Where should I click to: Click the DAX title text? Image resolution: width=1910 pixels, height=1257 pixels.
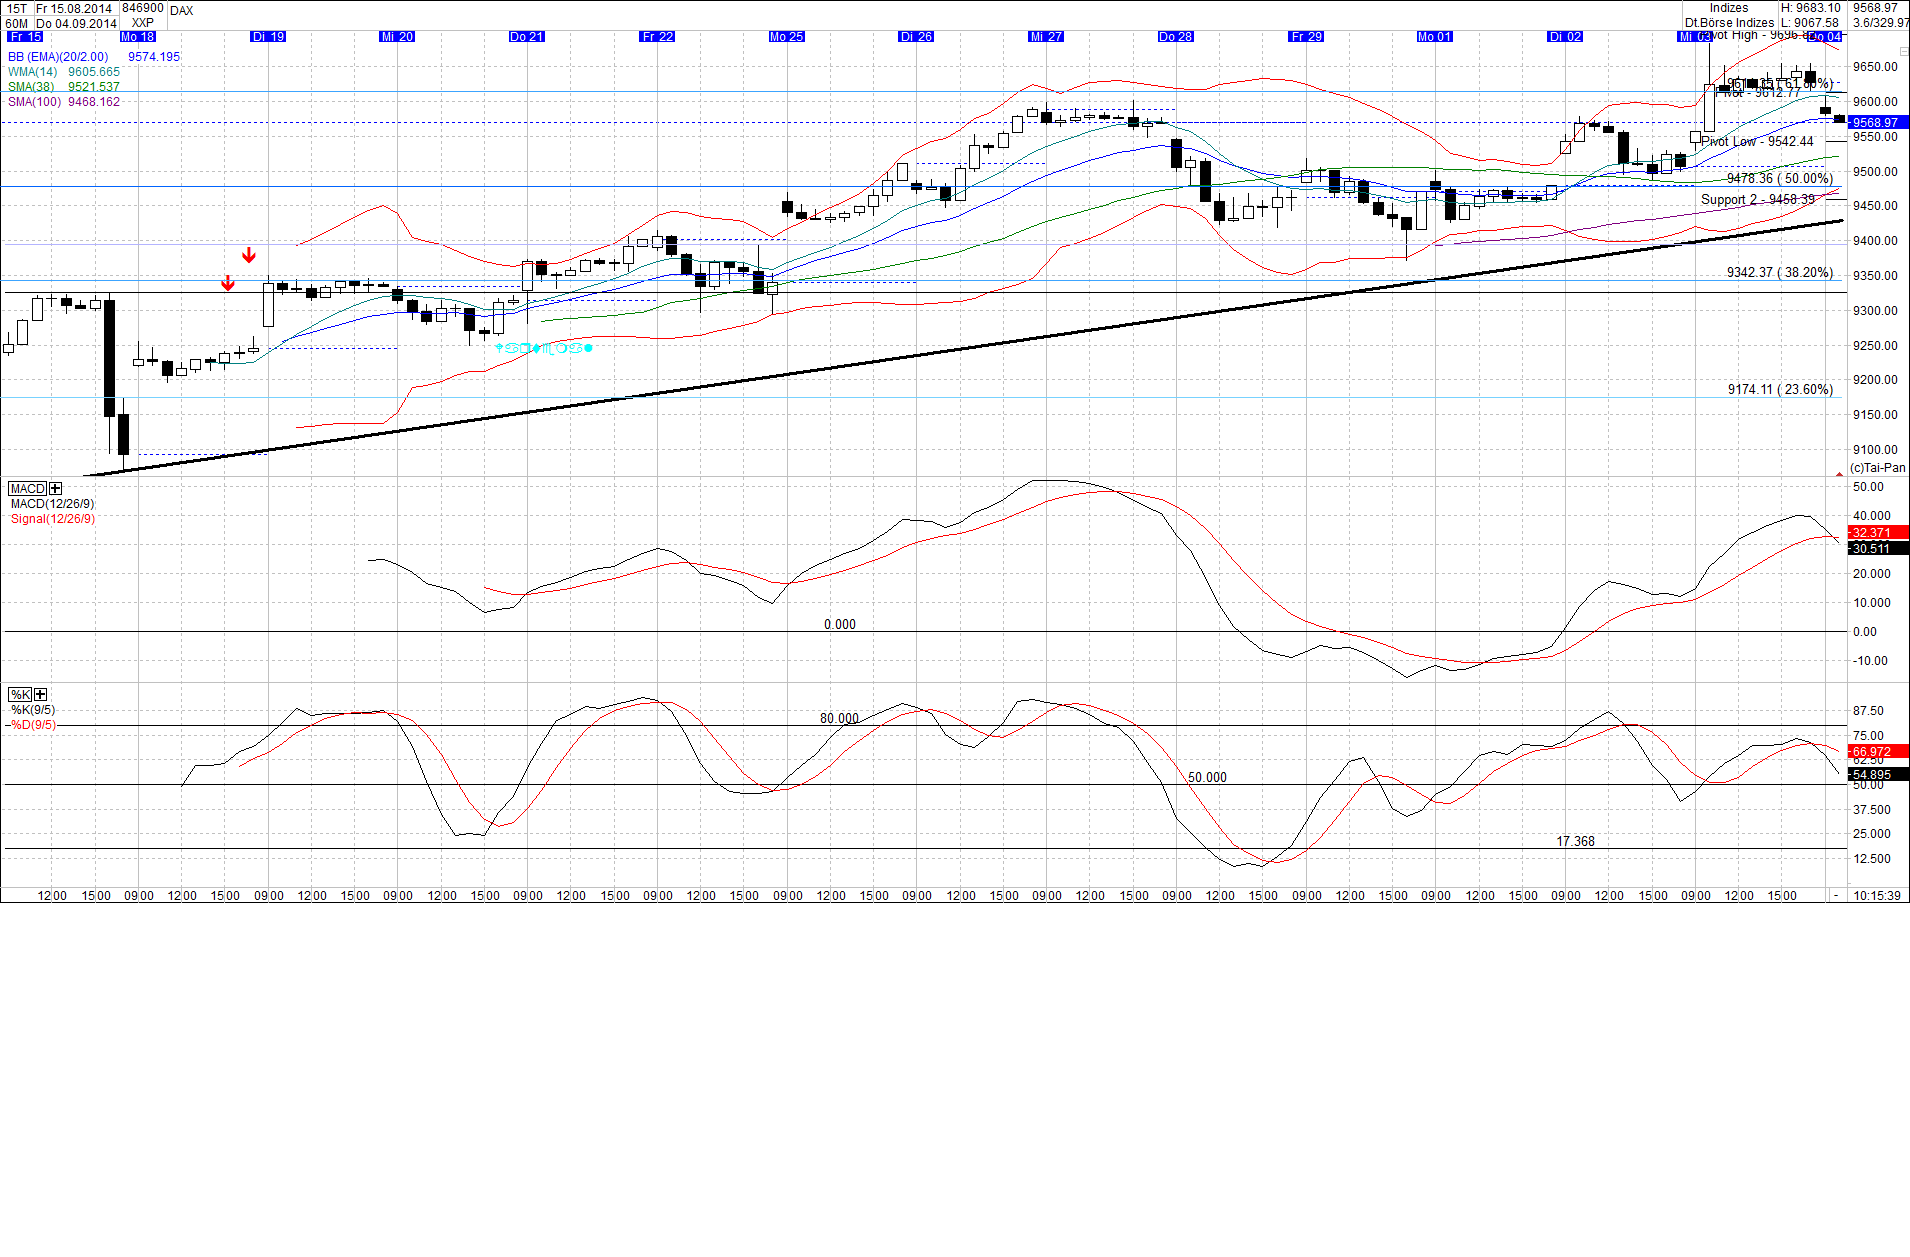coord(182,11)
